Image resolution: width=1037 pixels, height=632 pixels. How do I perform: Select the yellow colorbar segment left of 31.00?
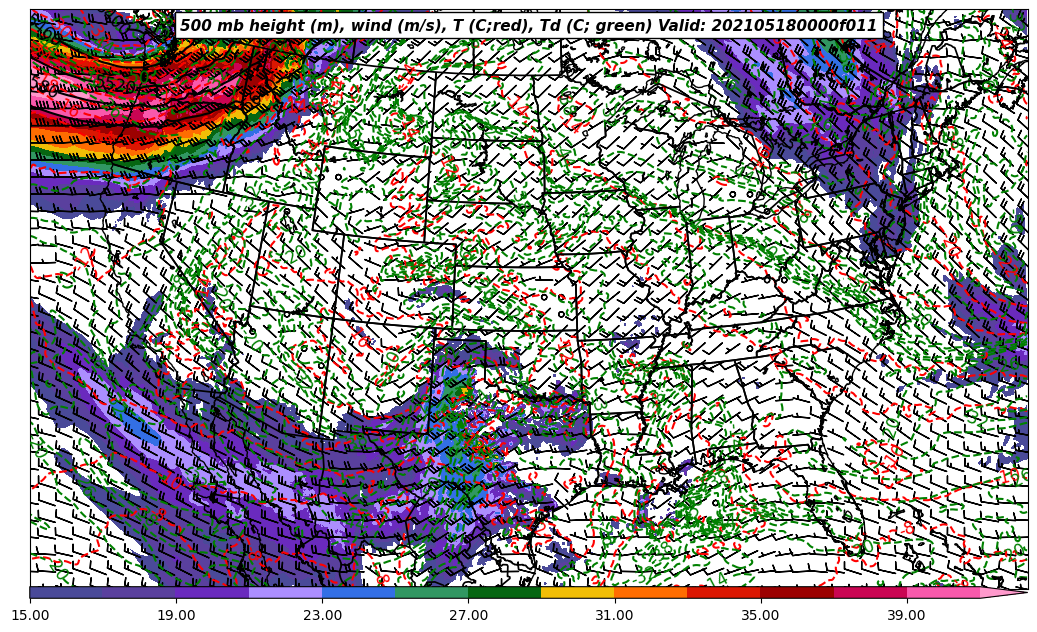click(x=578, y=592)
